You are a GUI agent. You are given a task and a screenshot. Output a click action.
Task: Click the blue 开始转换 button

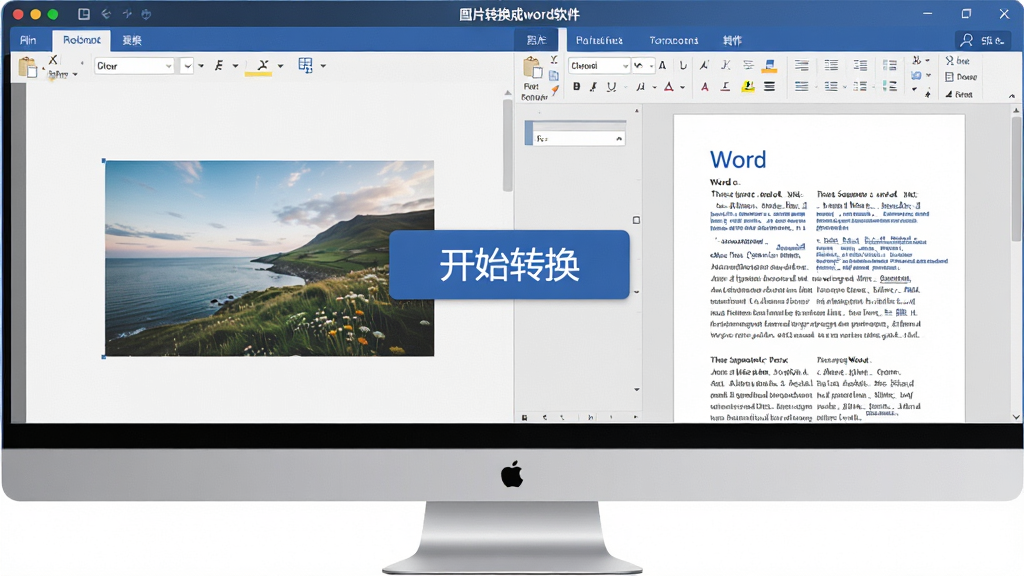[509, 264]
